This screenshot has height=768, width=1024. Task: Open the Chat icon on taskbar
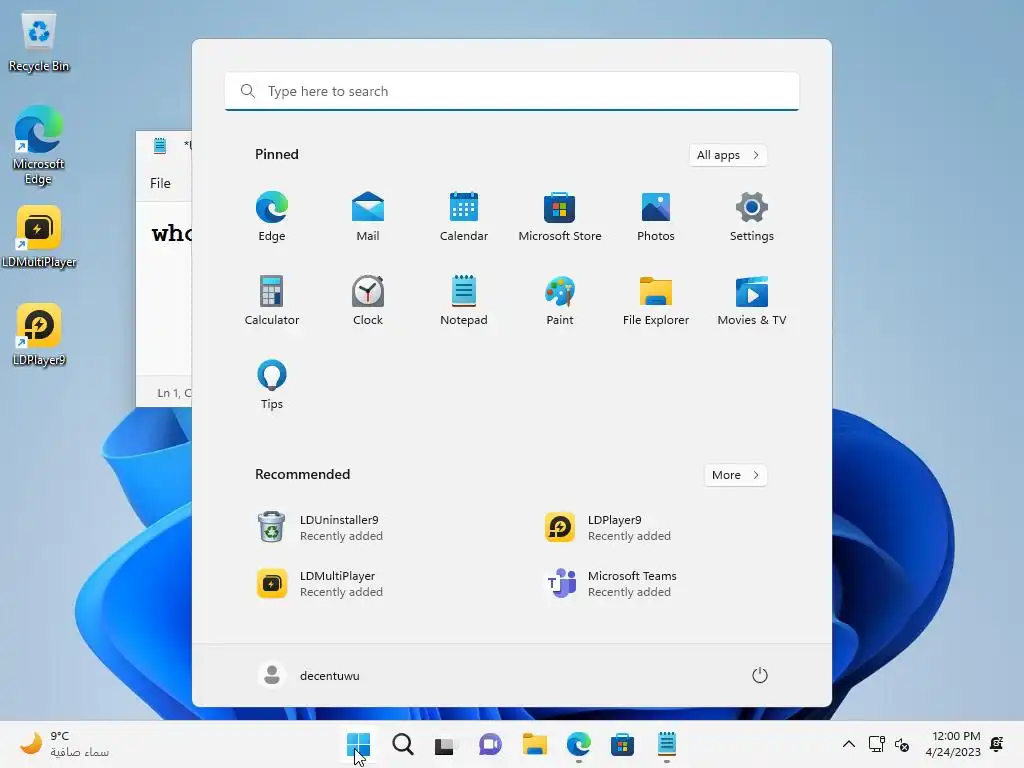point(490,744)
